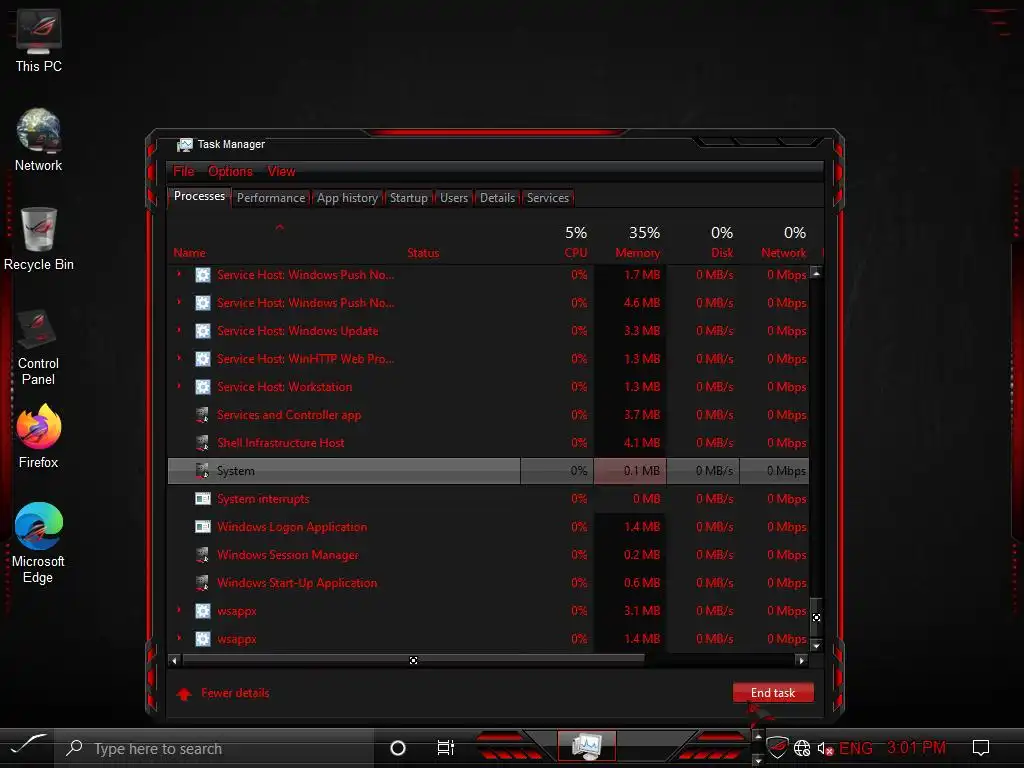Screen dimensions: 1024x768
Task: Click the Task Manager title bar icon
Action: (185, 144)
